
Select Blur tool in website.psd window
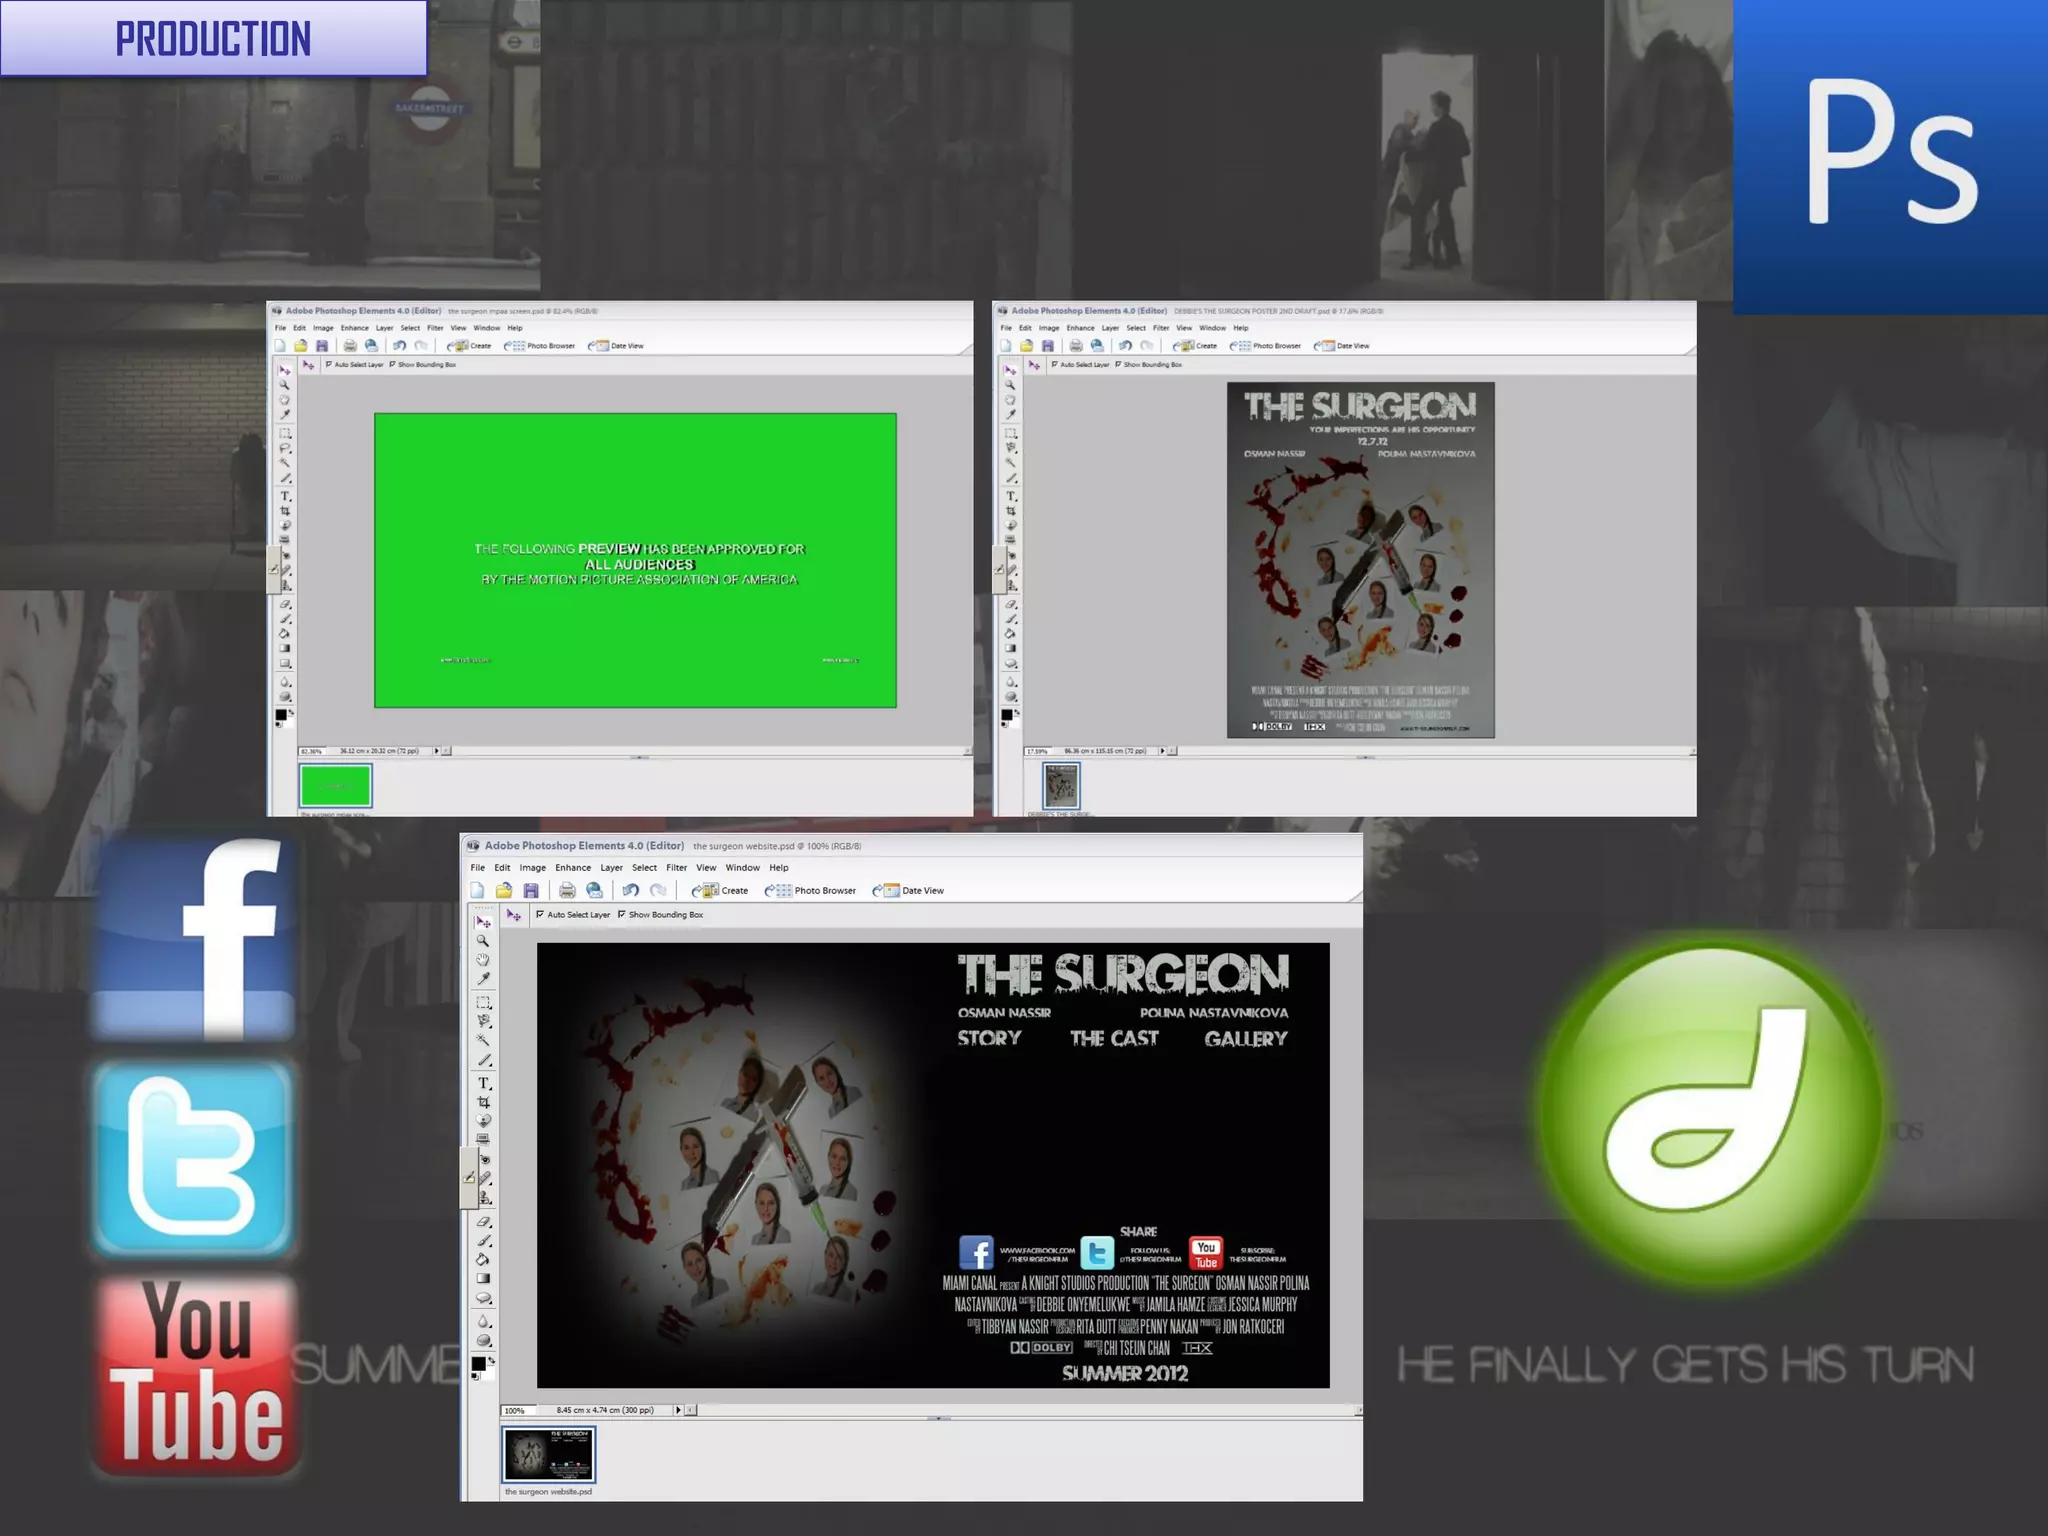click(484, 1322)
